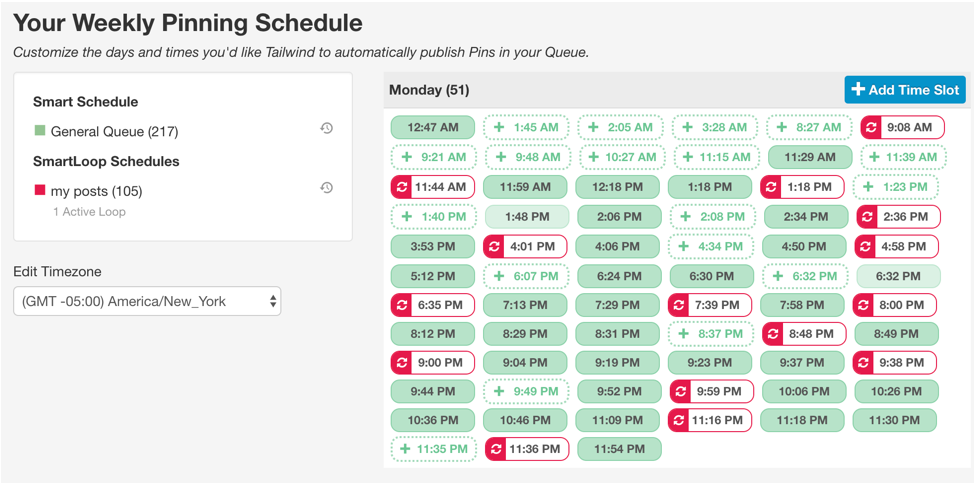Screen dimensions: 974x483
Task: Toggle the 12:47 AM time slot
Action: click(x=433, y=127)
